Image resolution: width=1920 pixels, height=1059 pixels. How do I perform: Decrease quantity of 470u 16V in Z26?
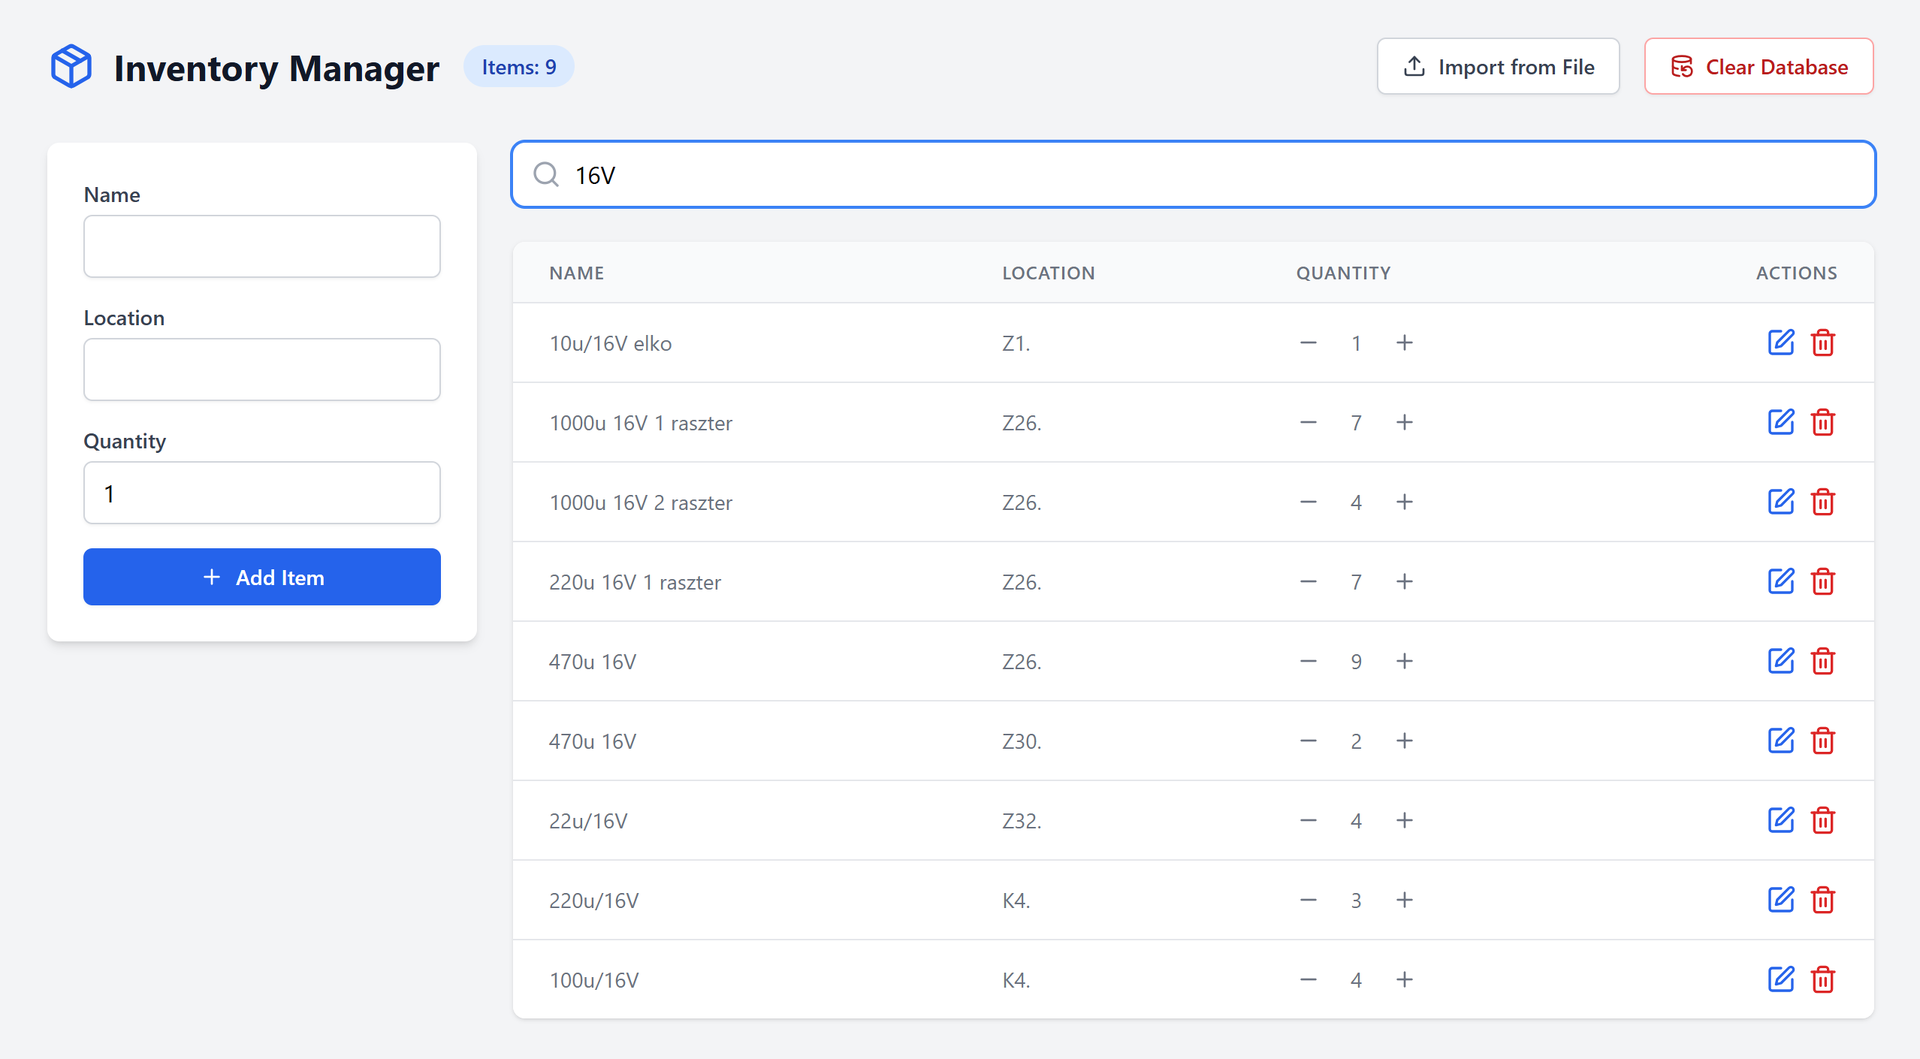tap(1308, 661)
